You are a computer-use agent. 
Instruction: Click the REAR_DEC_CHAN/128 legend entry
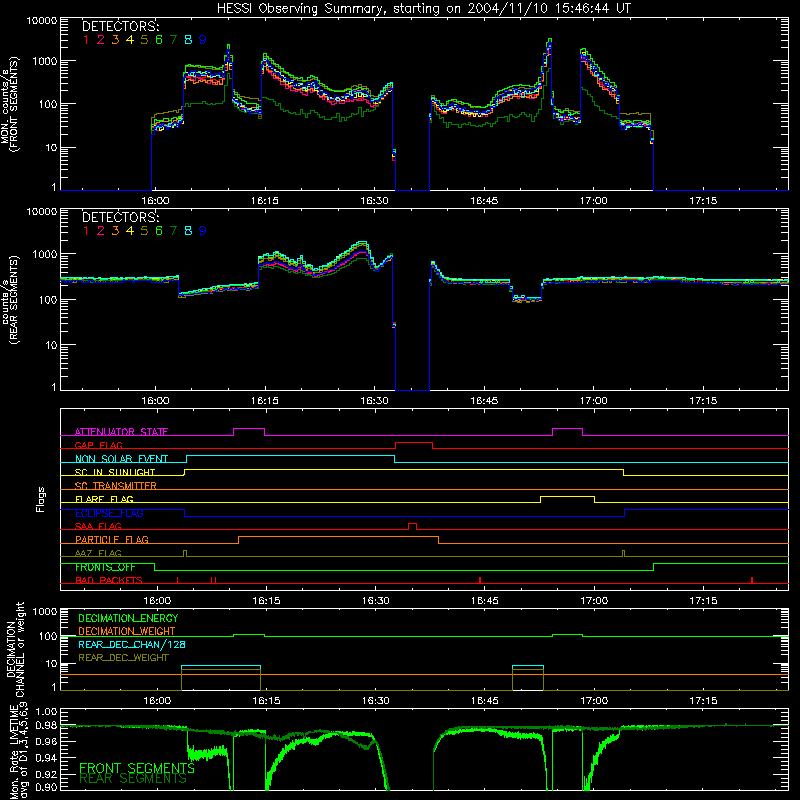tap(132, 644)
